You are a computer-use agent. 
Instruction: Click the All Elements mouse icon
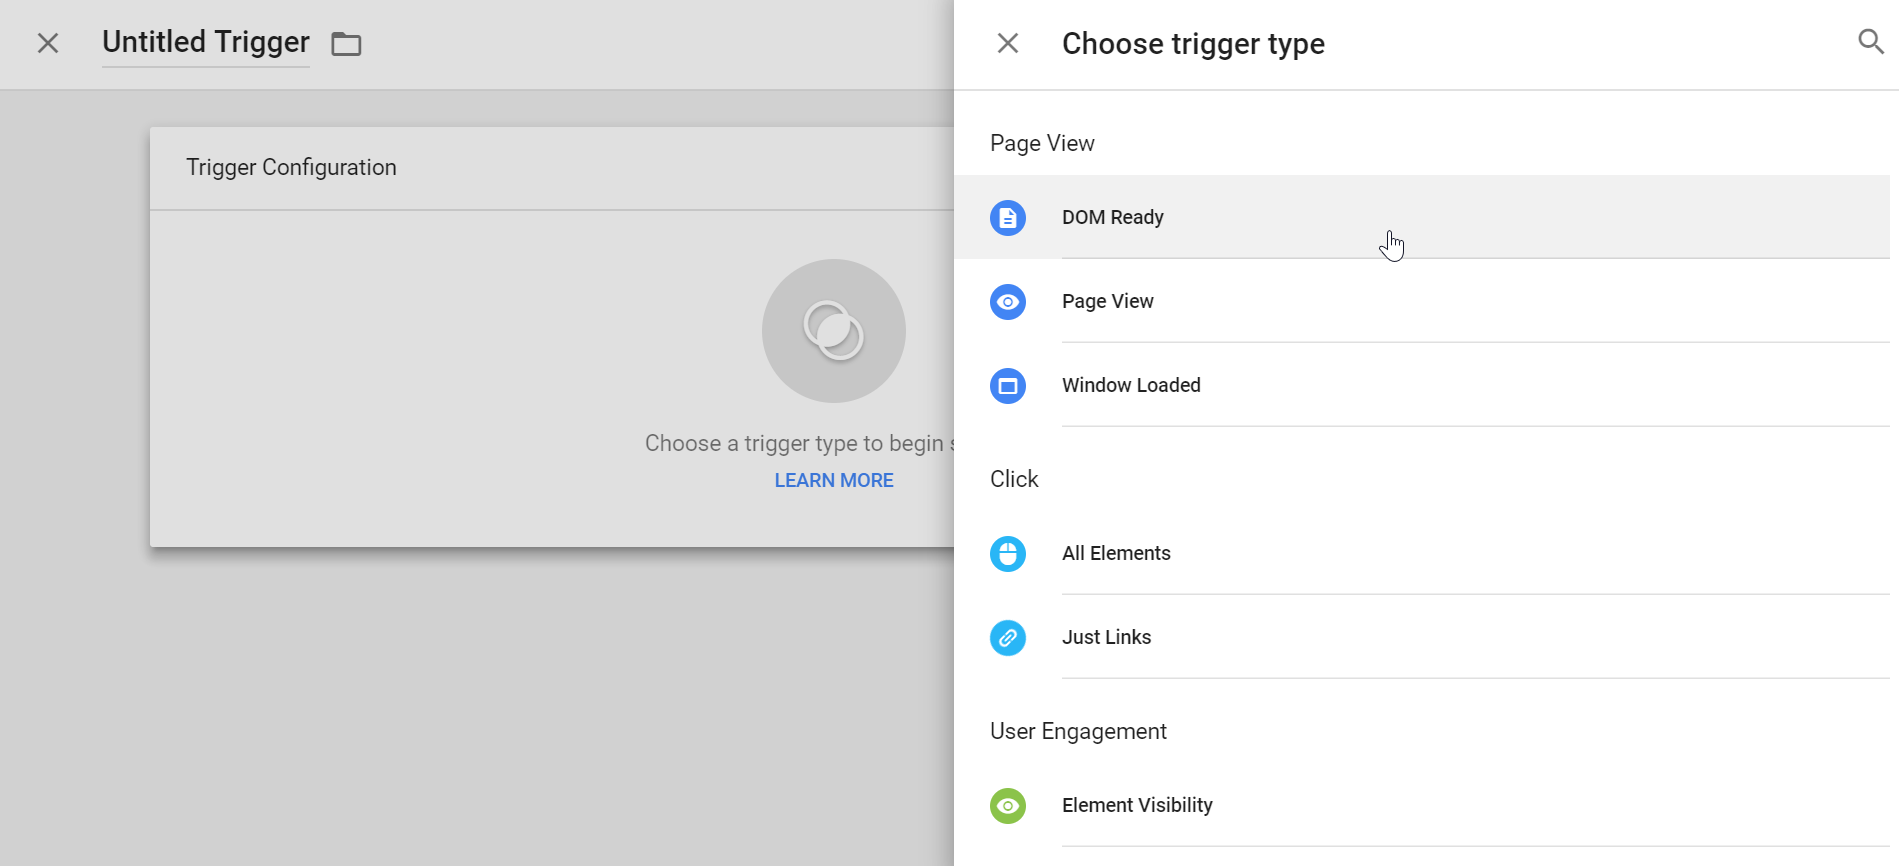click(x=1007, y=553)
